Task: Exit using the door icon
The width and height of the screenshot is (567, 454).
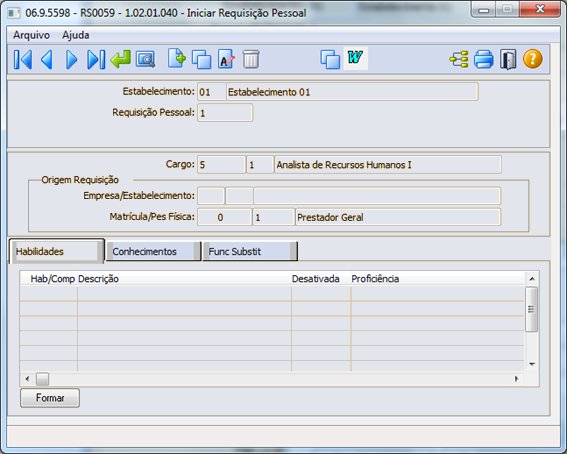Action: pyautogui.click(x=508, y=59)
